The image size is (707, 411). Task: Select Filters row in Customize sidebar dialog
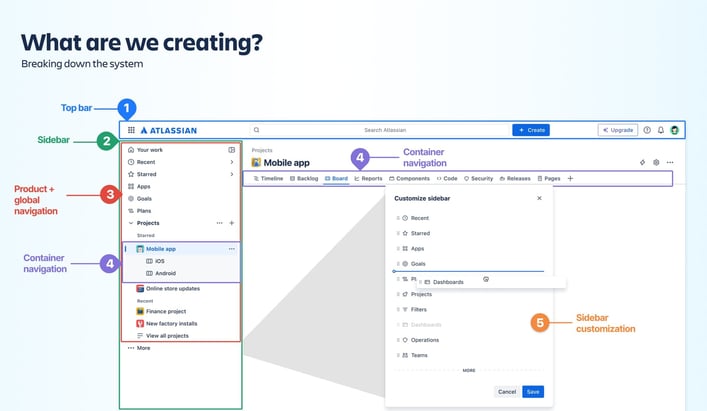click(468, 310)
